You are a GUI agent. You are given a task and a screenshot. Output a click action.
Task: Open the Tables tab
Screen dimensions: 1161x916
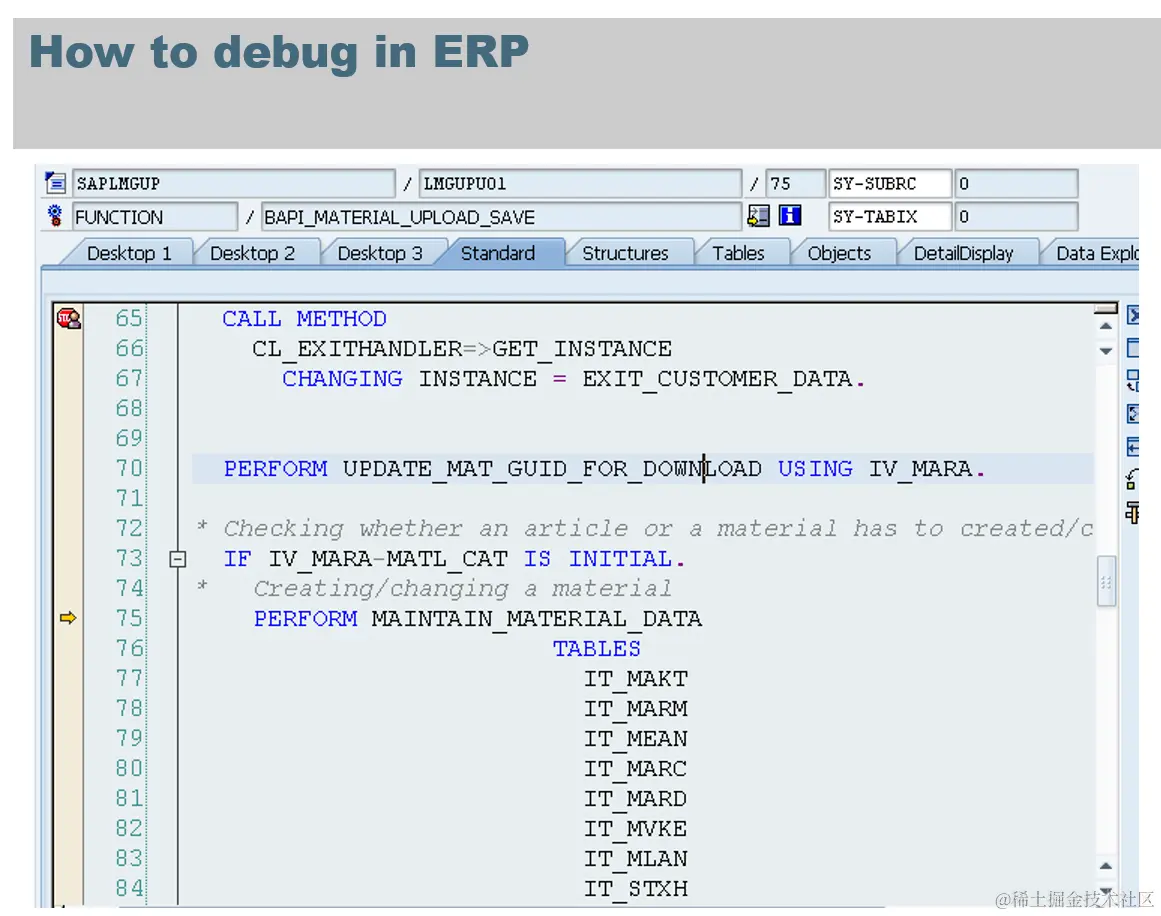point(737,253)
